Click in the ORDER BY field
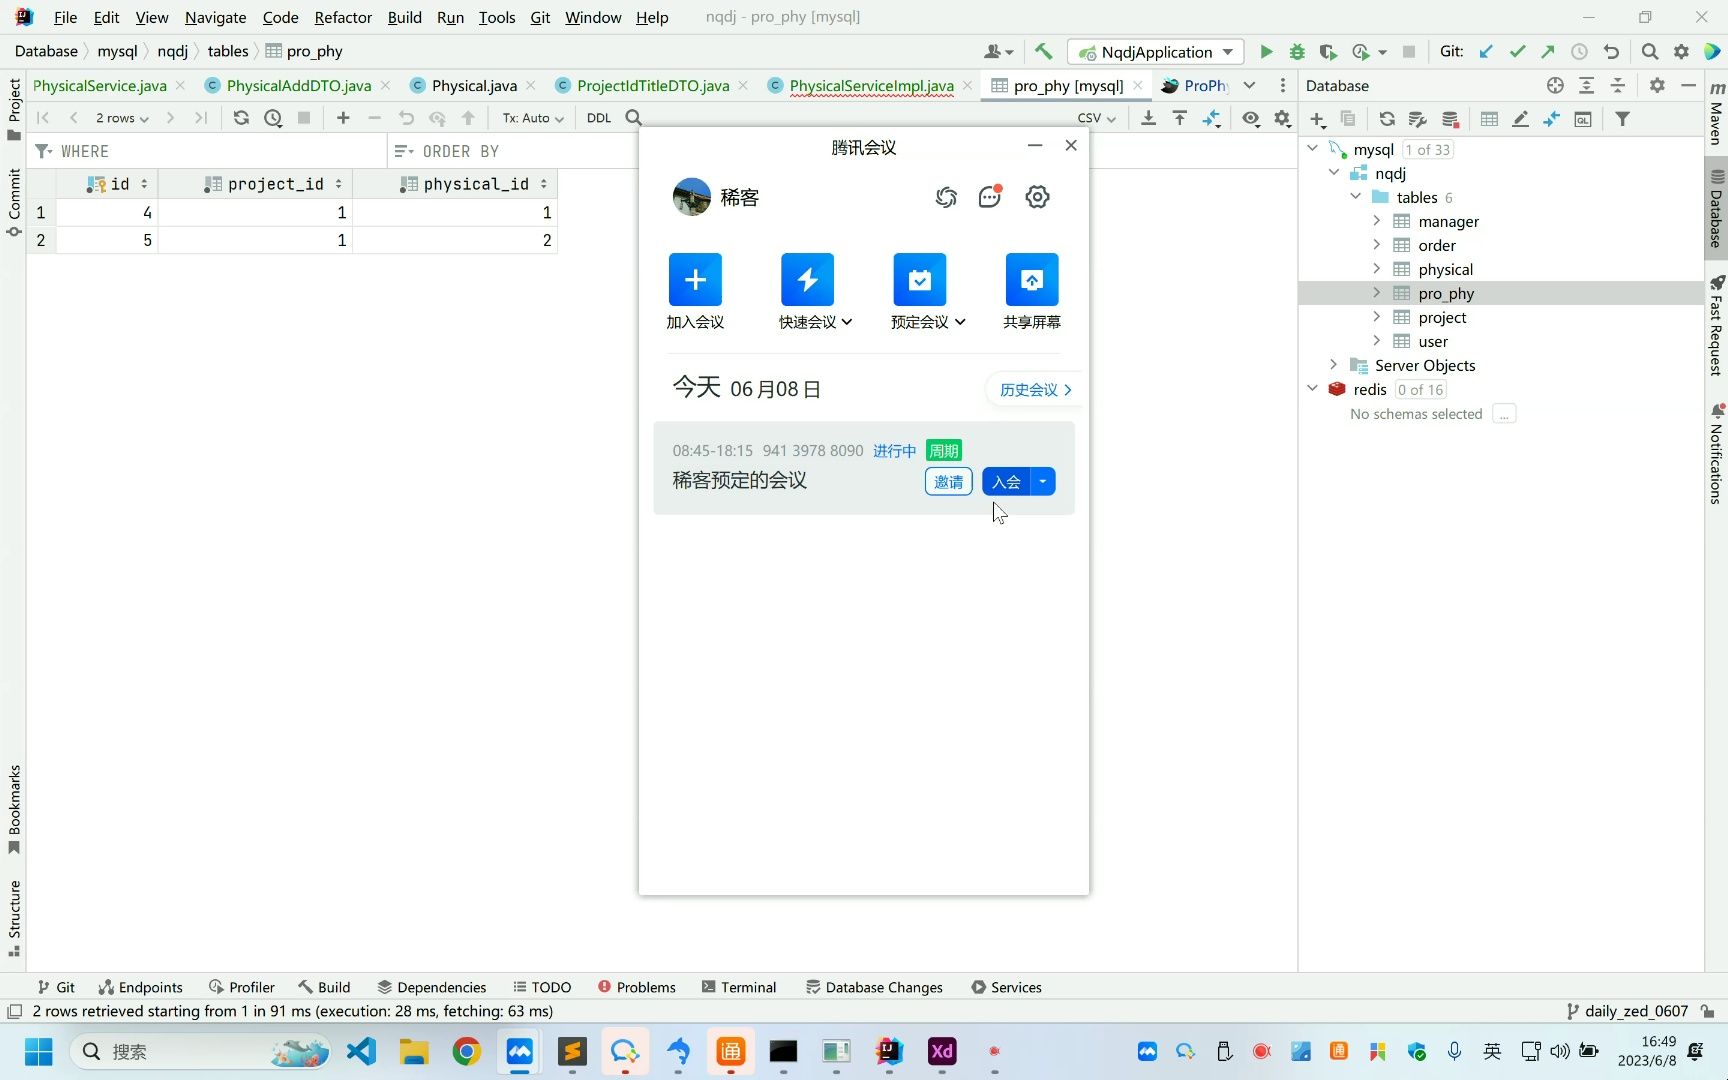 point(510,151)
